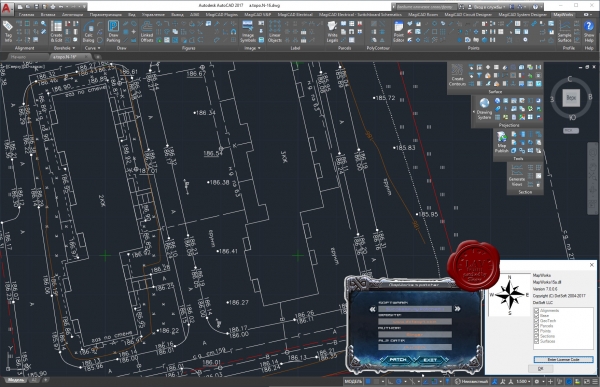Click the software name field in patcher
The width and height of the screenshot is (600, 387).
415,309
